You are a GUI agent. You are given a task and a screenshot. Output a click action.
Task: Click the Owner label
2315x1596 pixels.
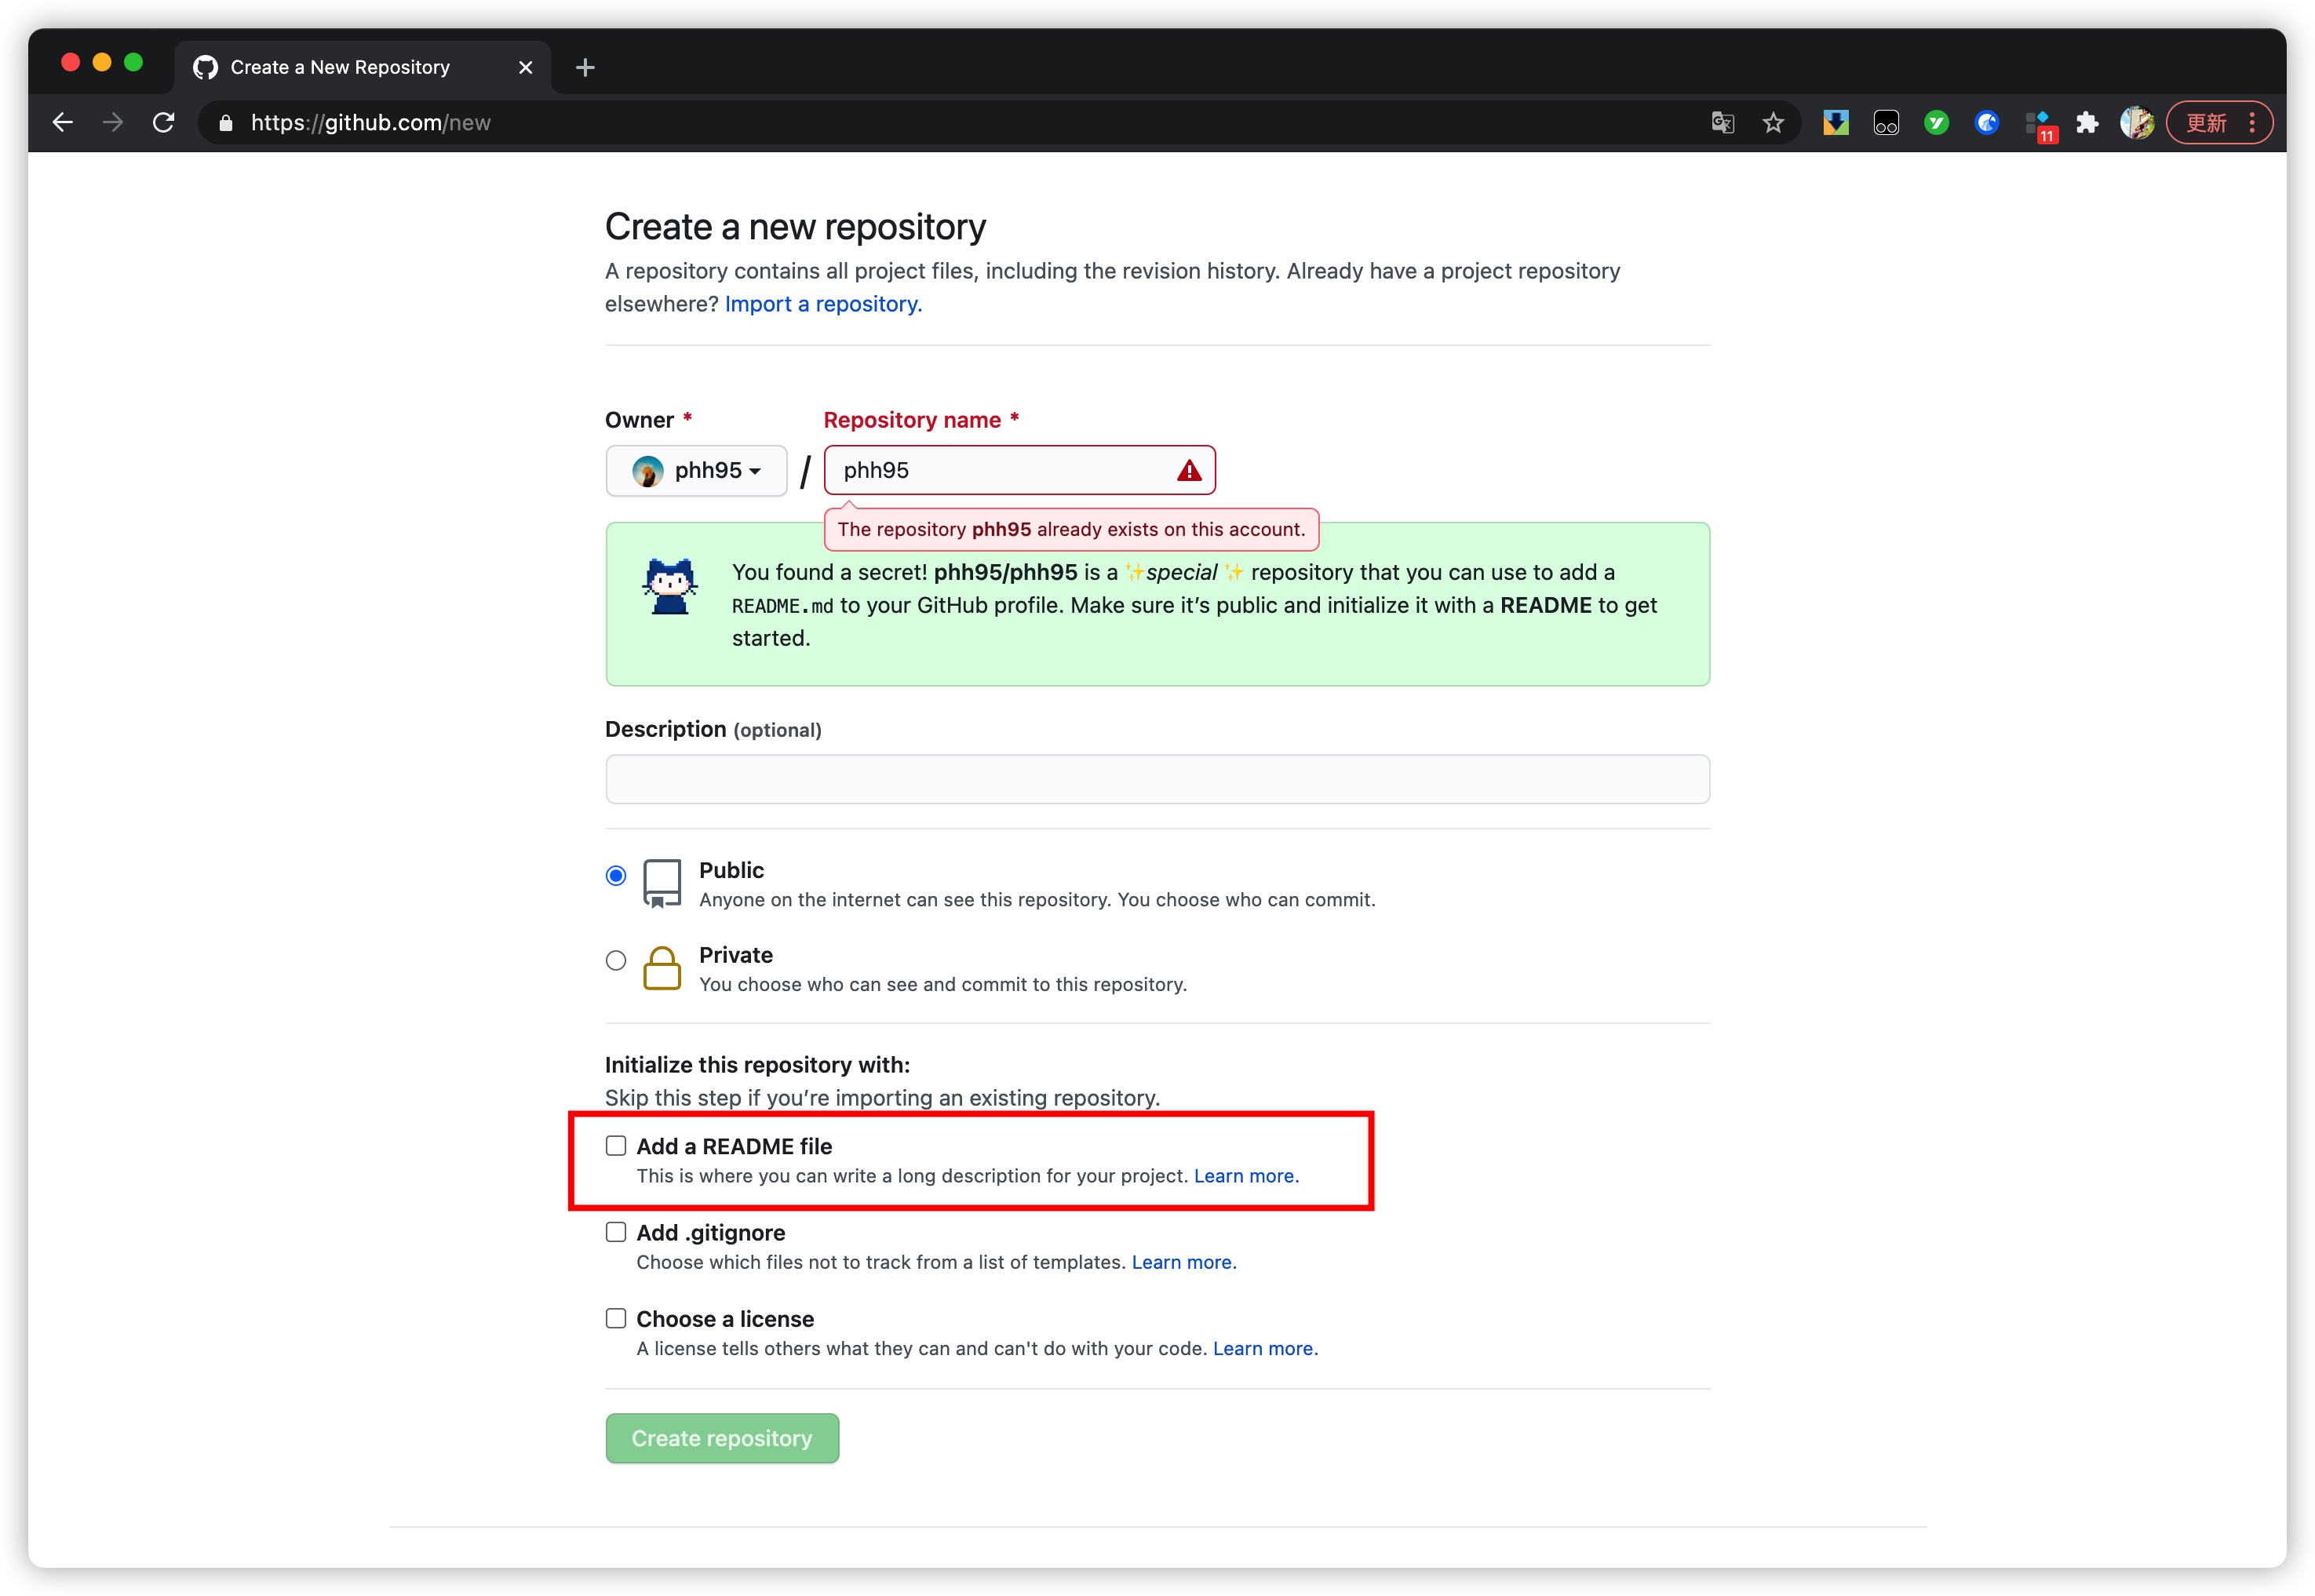point(639,420)
